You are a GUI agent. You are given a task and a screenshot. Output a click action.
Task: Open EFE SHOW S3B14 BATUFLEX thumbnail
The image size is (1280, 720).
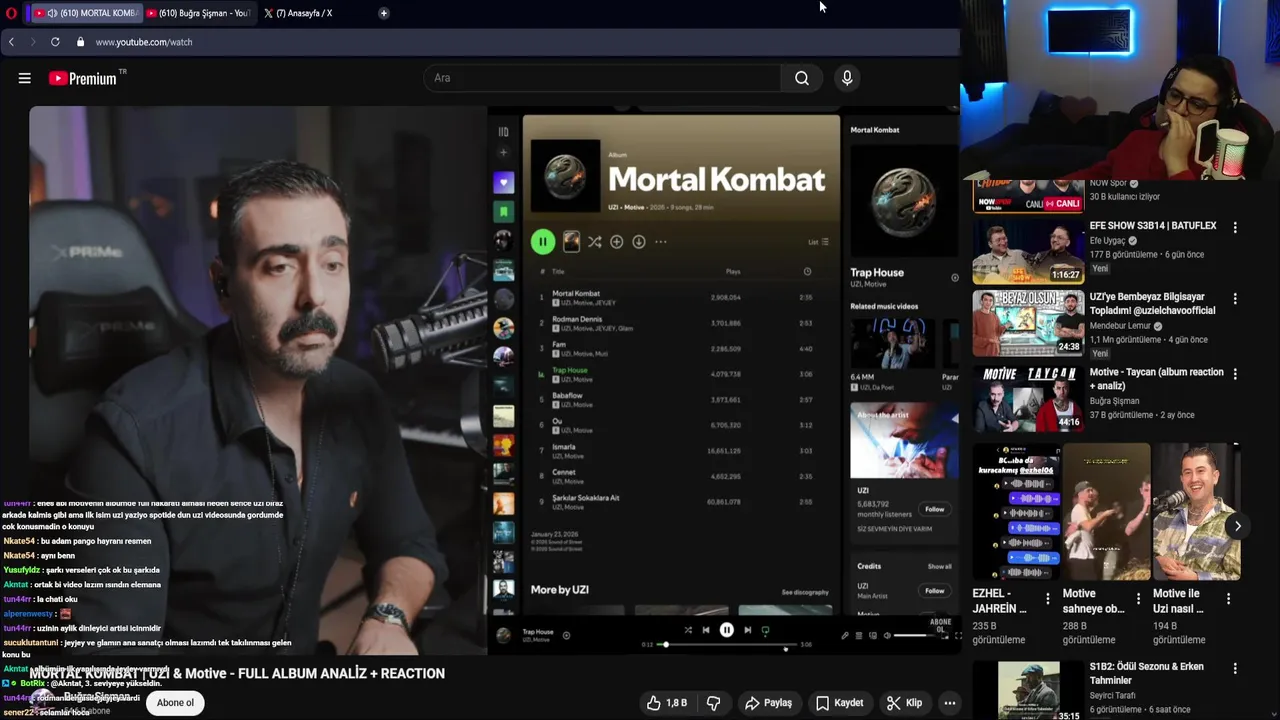(x=1028, y=252)
